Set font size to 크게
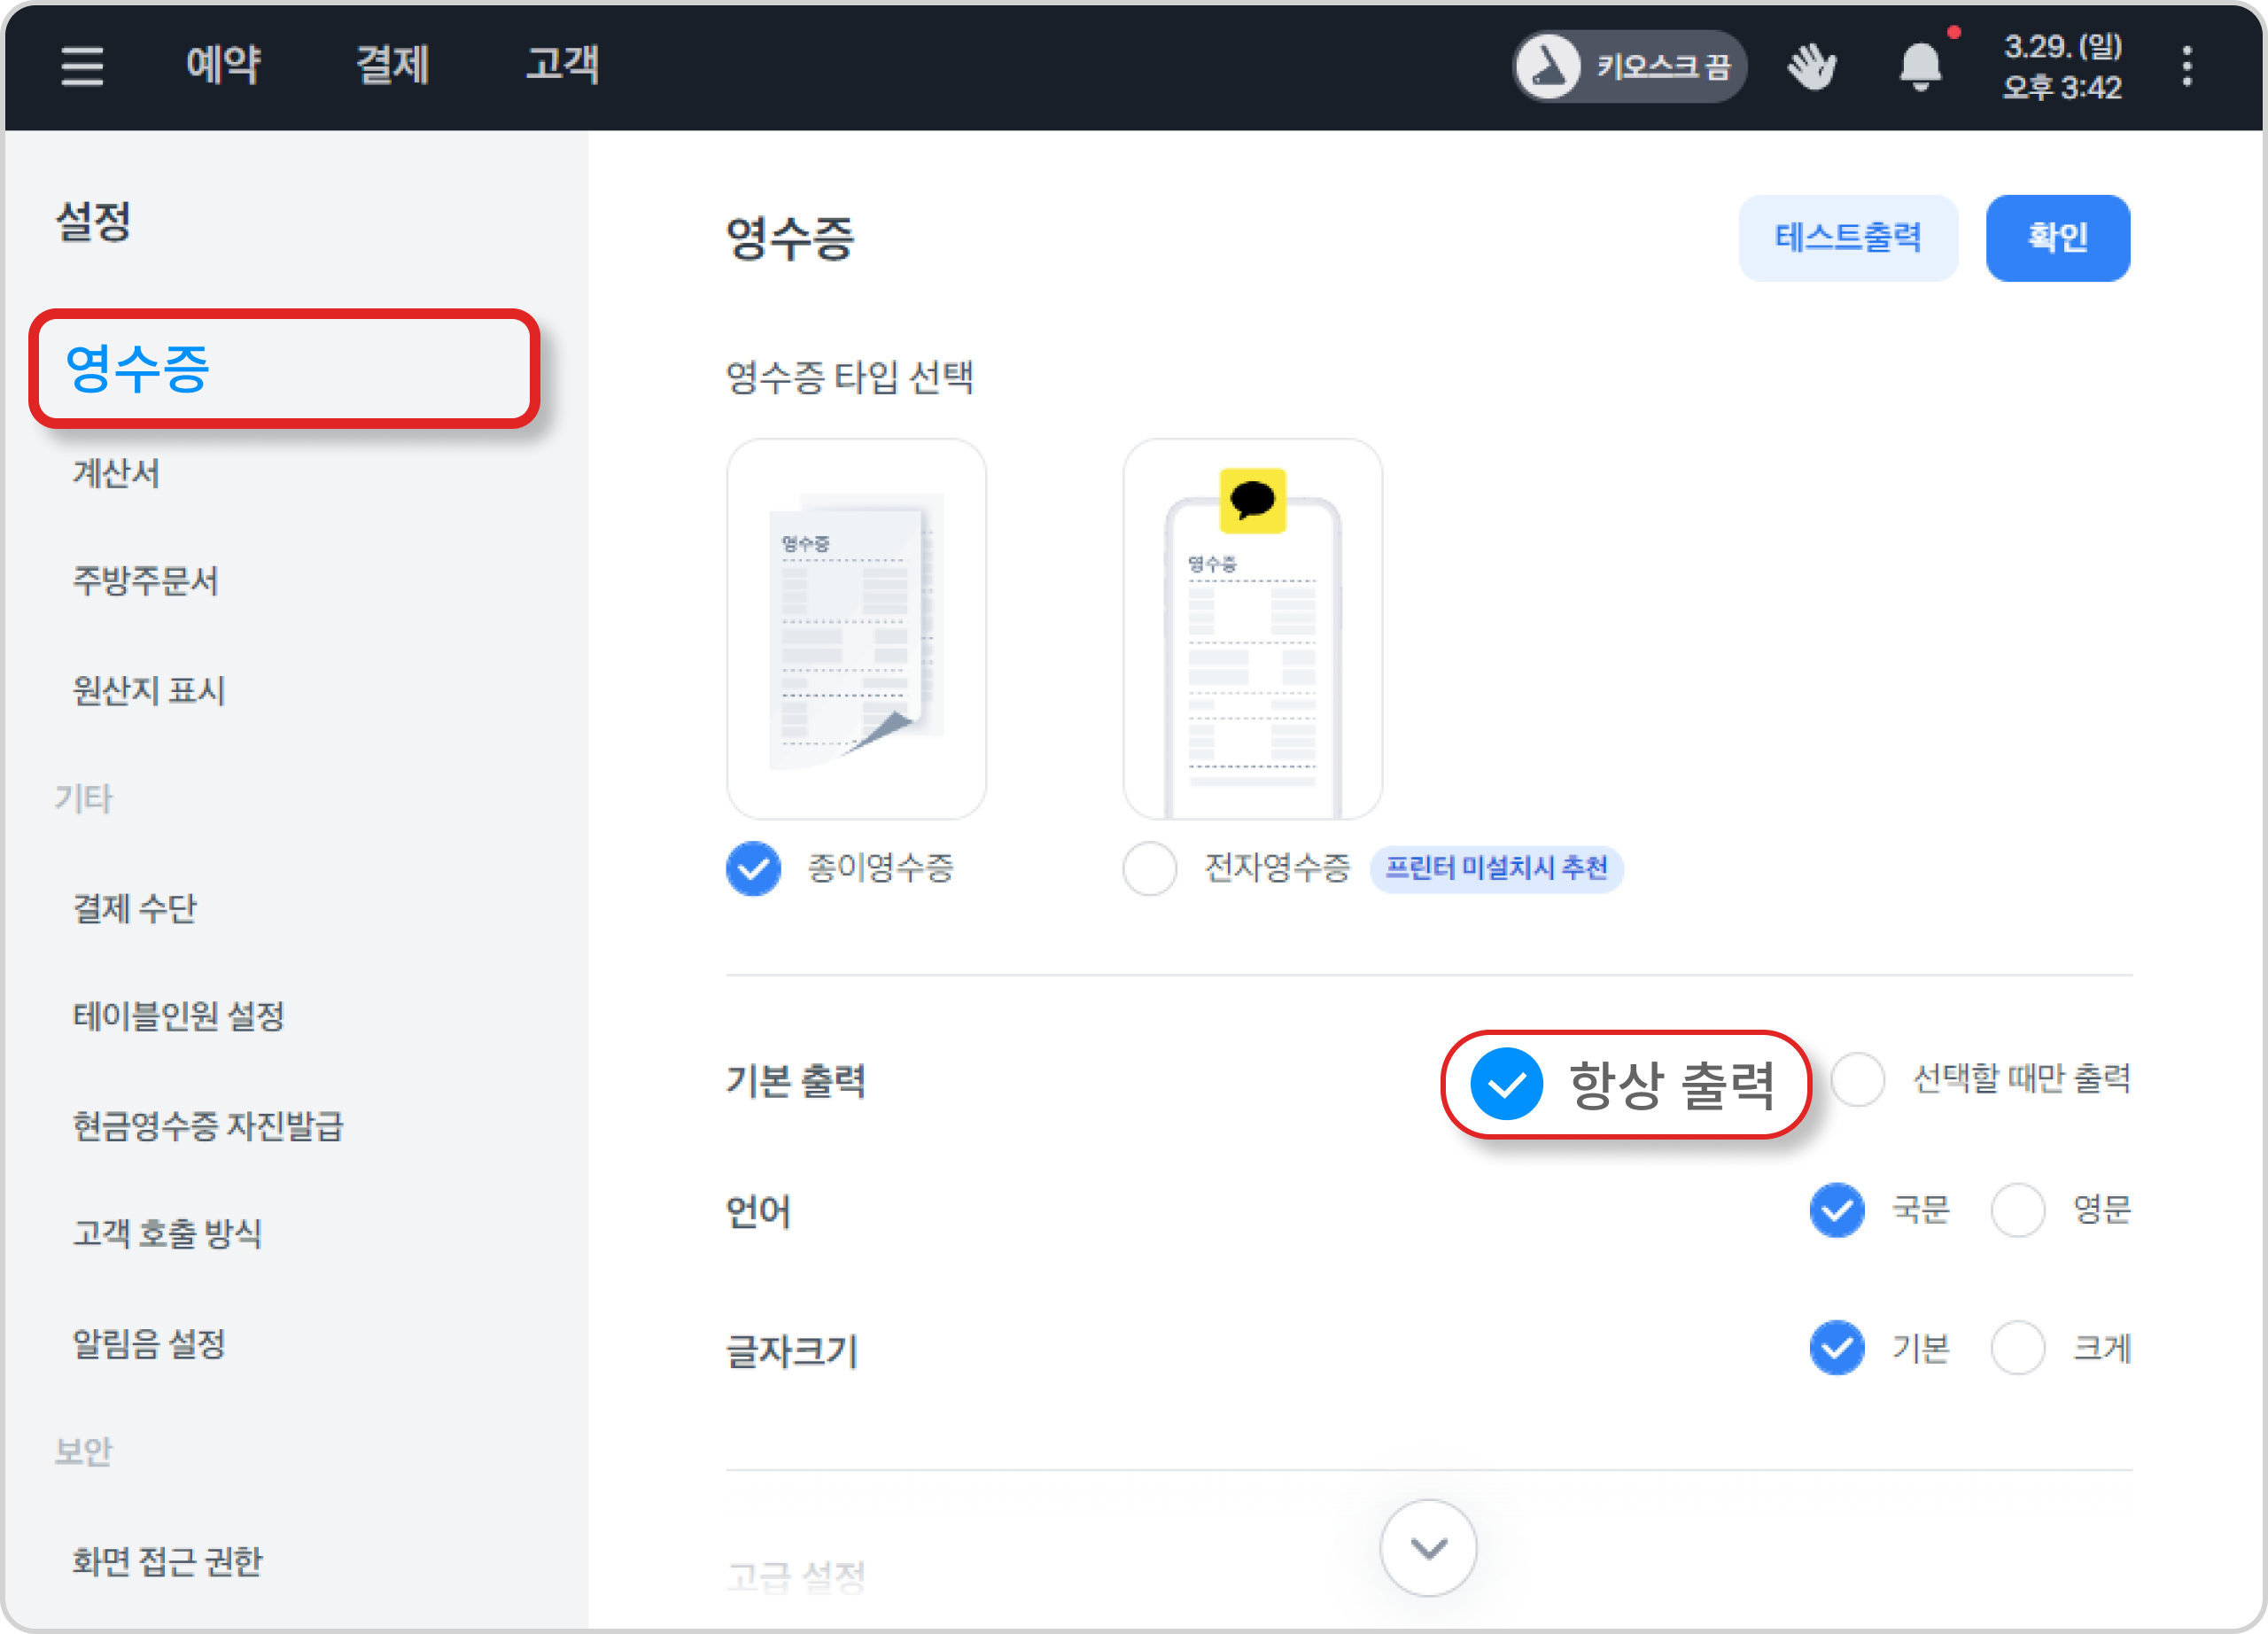Screen dimensions: 2268x1634 pos(2017,1348)
